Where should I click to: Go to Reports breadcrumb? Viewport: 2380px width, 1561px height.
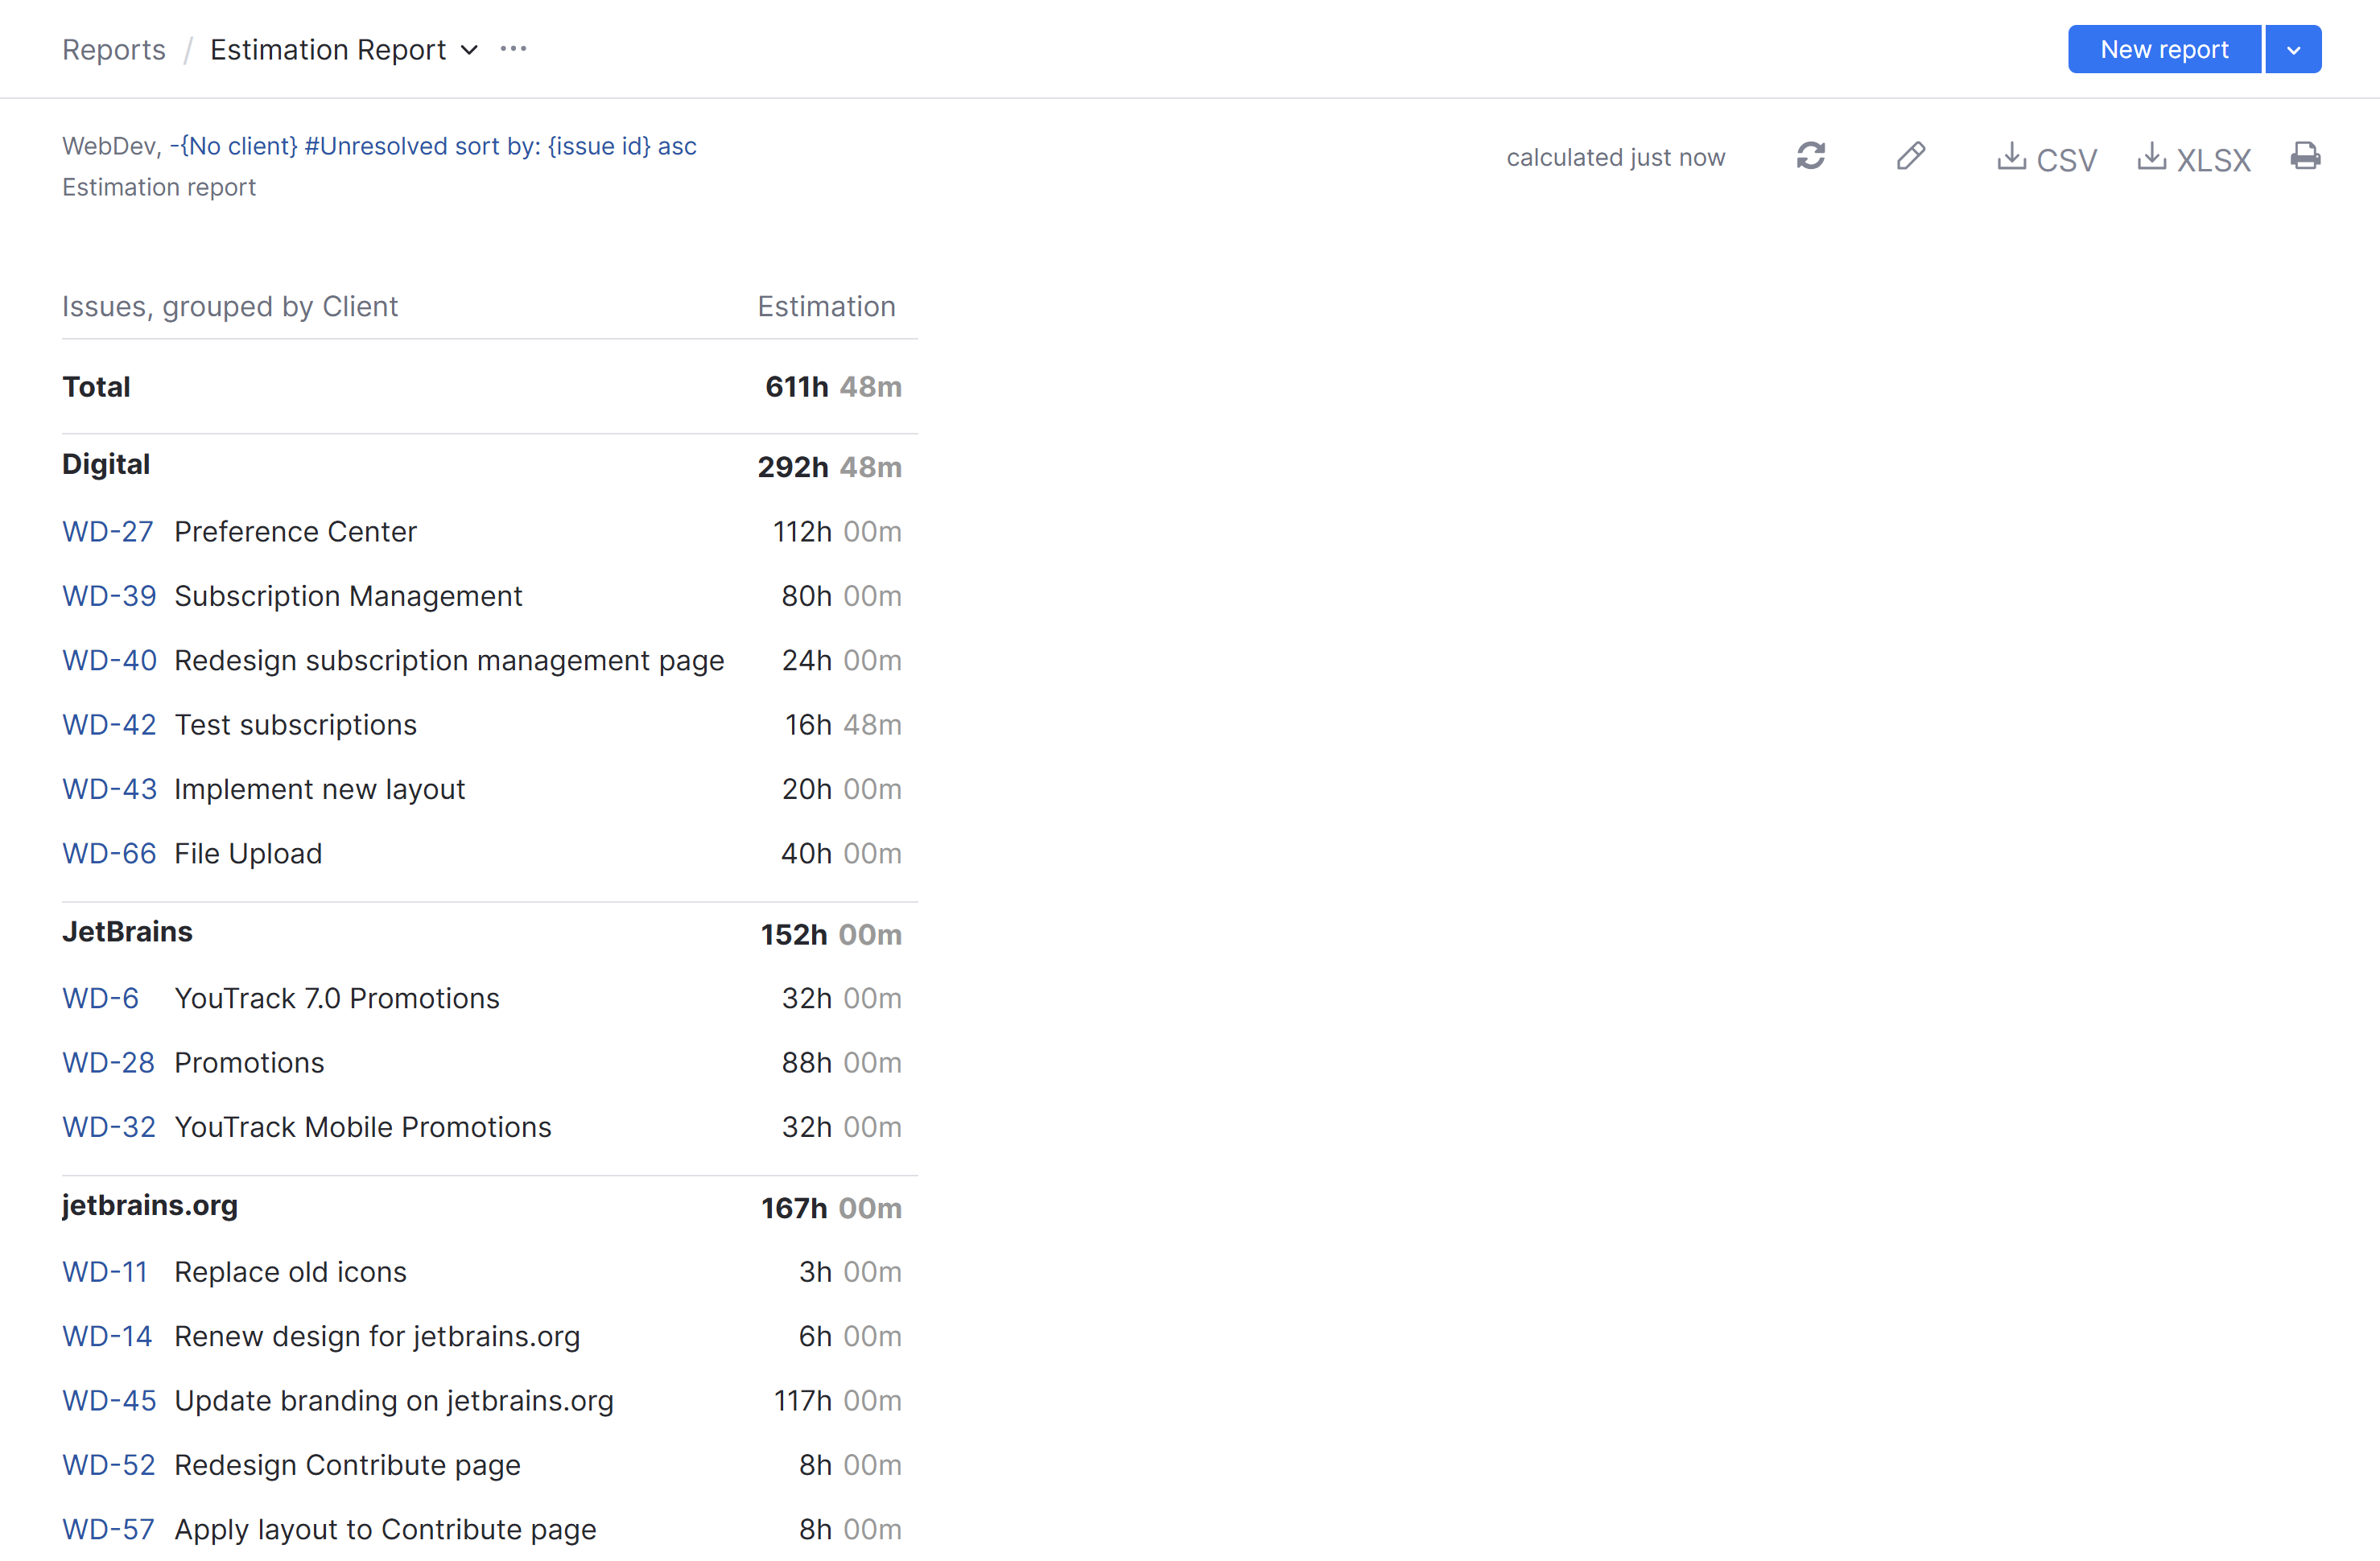pyautogui.click(x=114, y=49)
